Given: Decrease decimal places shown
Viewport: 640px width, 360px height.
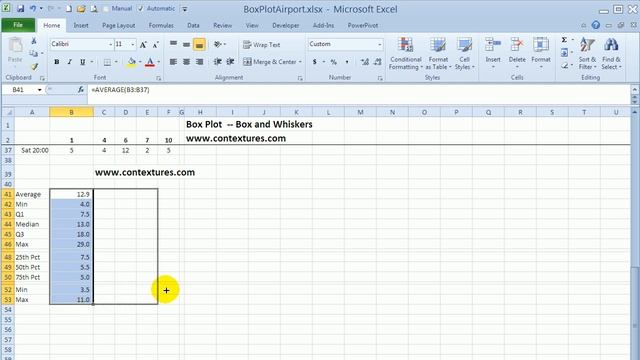Looking at the screenshot, I should [x=378, y=62].
